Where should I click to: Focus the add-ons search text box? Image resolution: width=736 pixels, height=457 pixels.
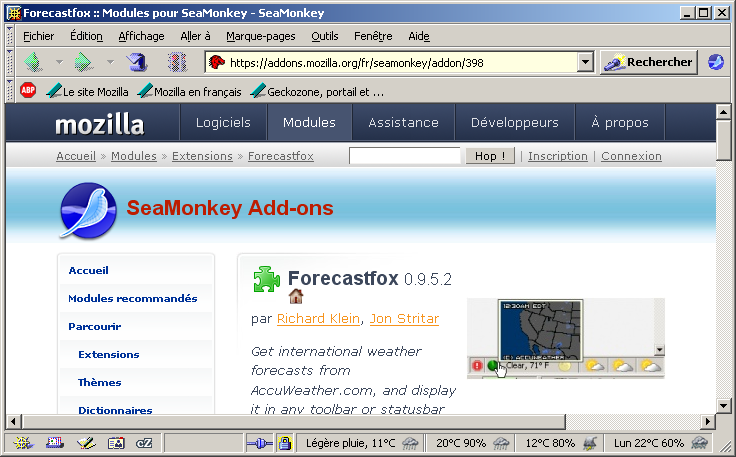(x=405, y=156)
